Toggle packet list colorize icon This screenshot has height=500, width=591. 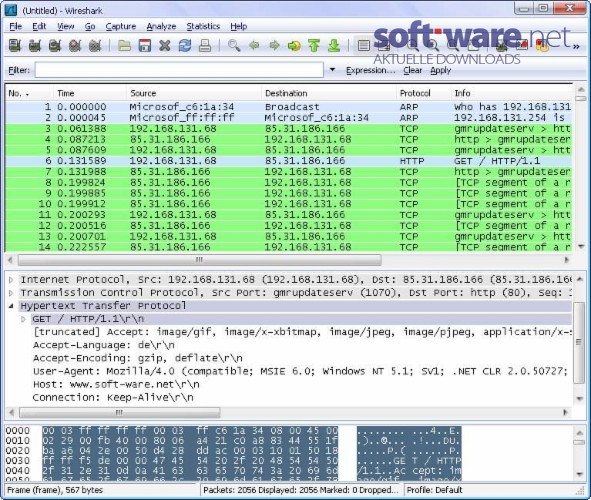point(364,46)
